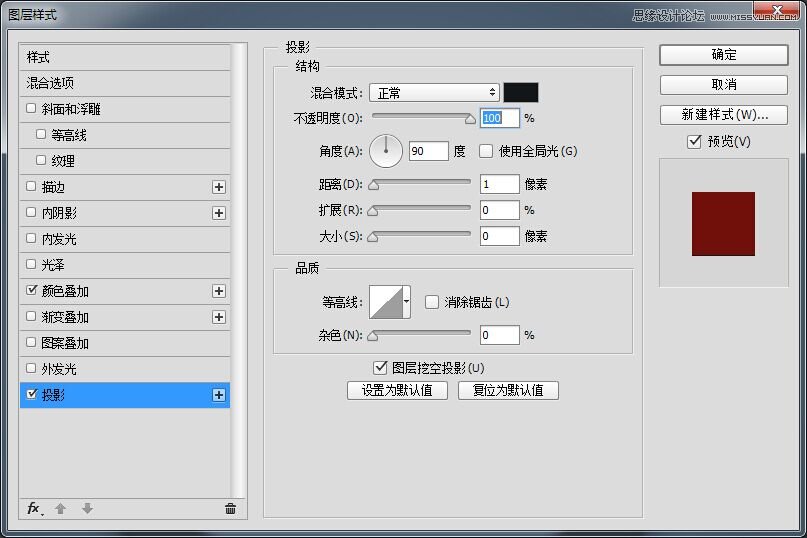Toggle 消除锯齿 checkbox
The width and height of the screenshot is (807, 538).
click(x=432, y=302)
